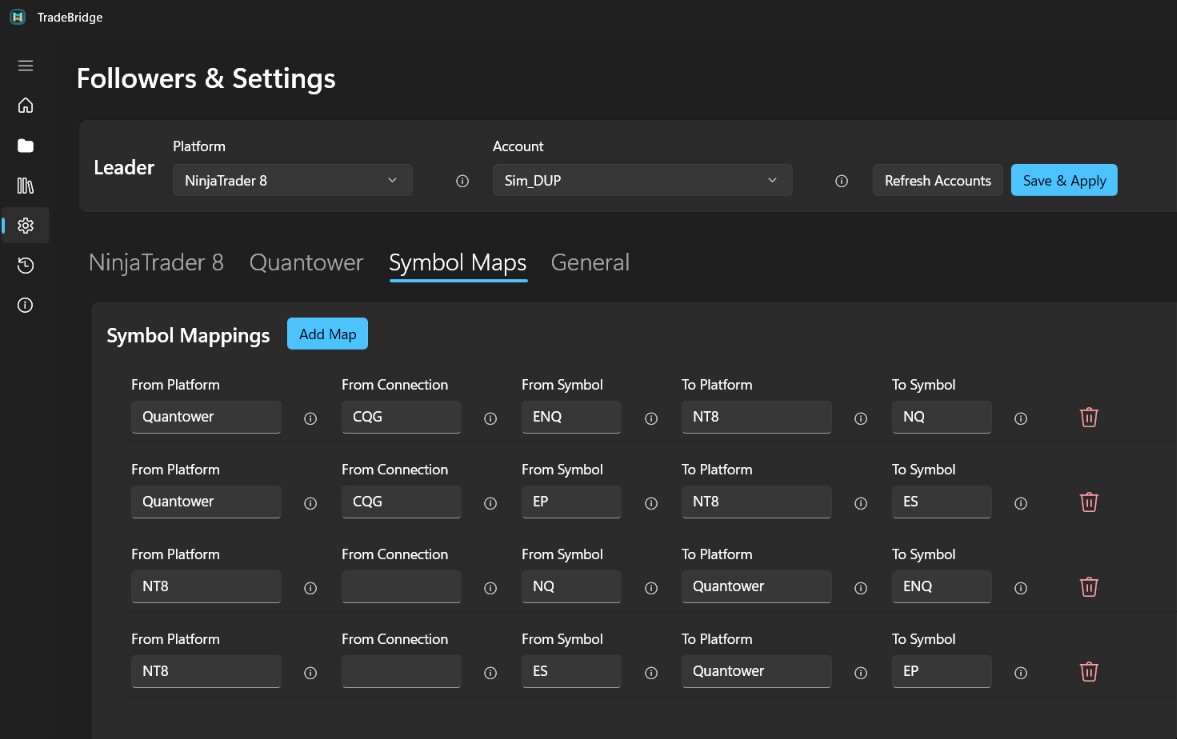
Task: Click the Add Map button
Action: 327,334
